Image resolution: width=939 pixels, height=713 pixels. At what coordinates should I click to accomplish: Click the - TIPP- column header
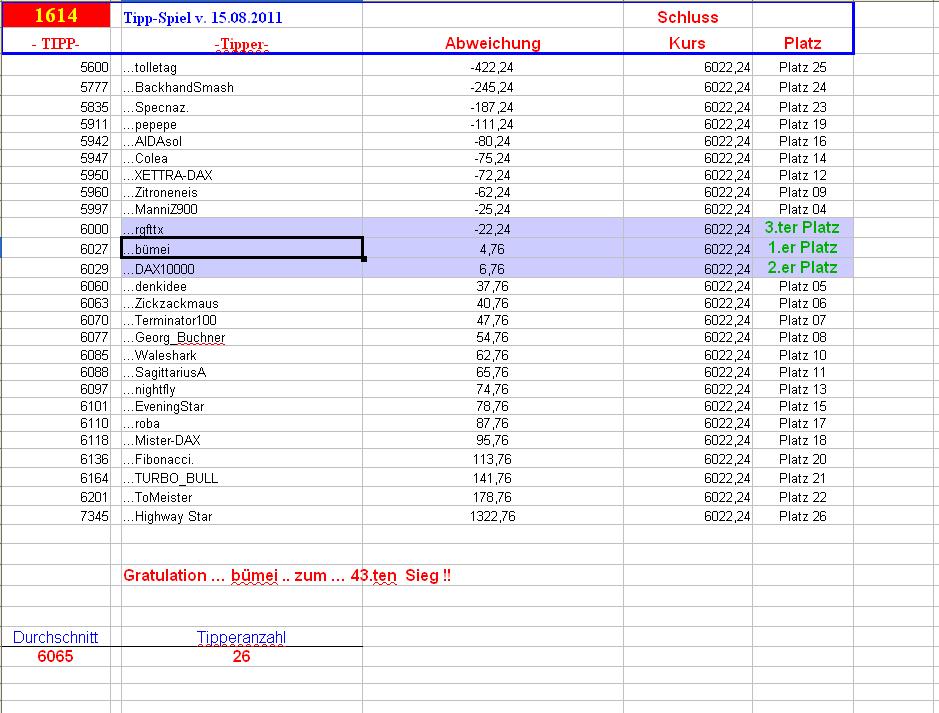pos(55,43)
